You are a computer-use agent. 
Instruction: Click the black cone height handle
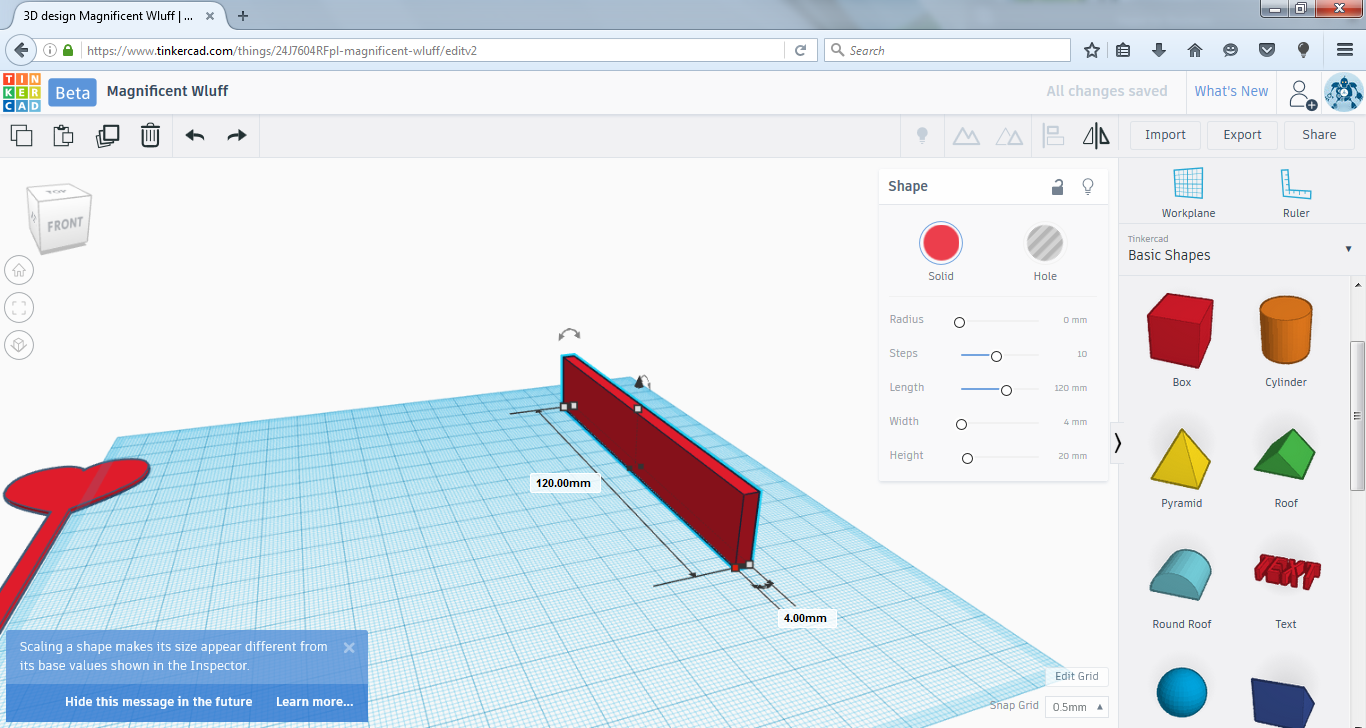[x=640, y=381]
